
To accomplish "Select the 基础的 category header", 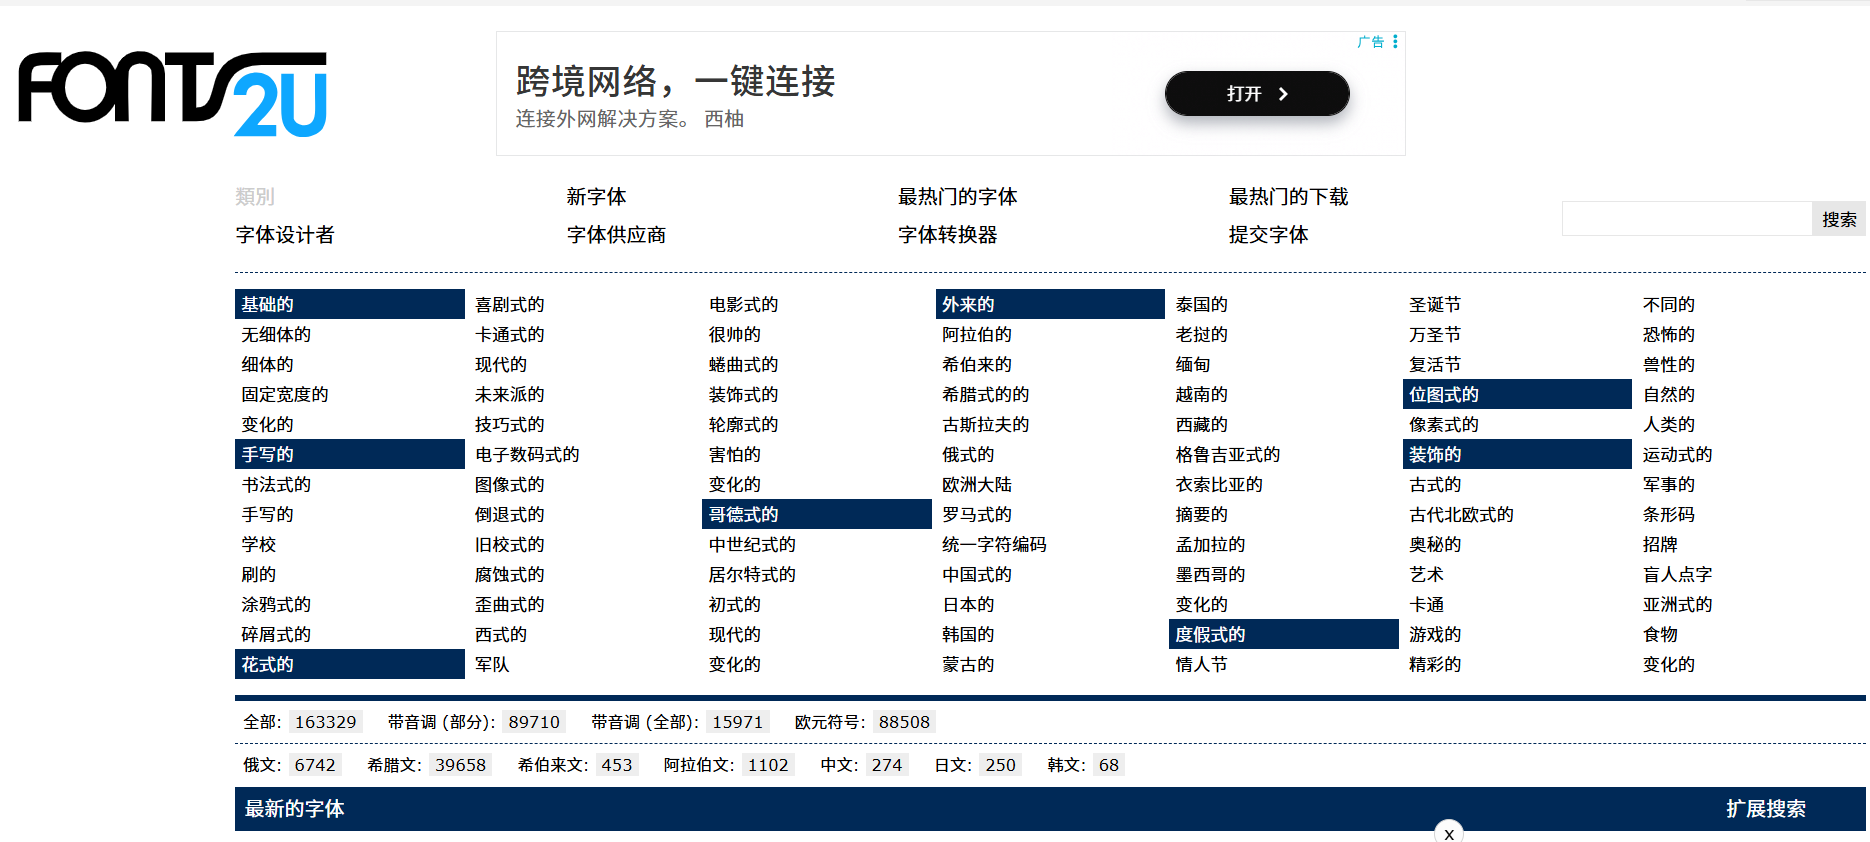I will [x=267, y=304].
